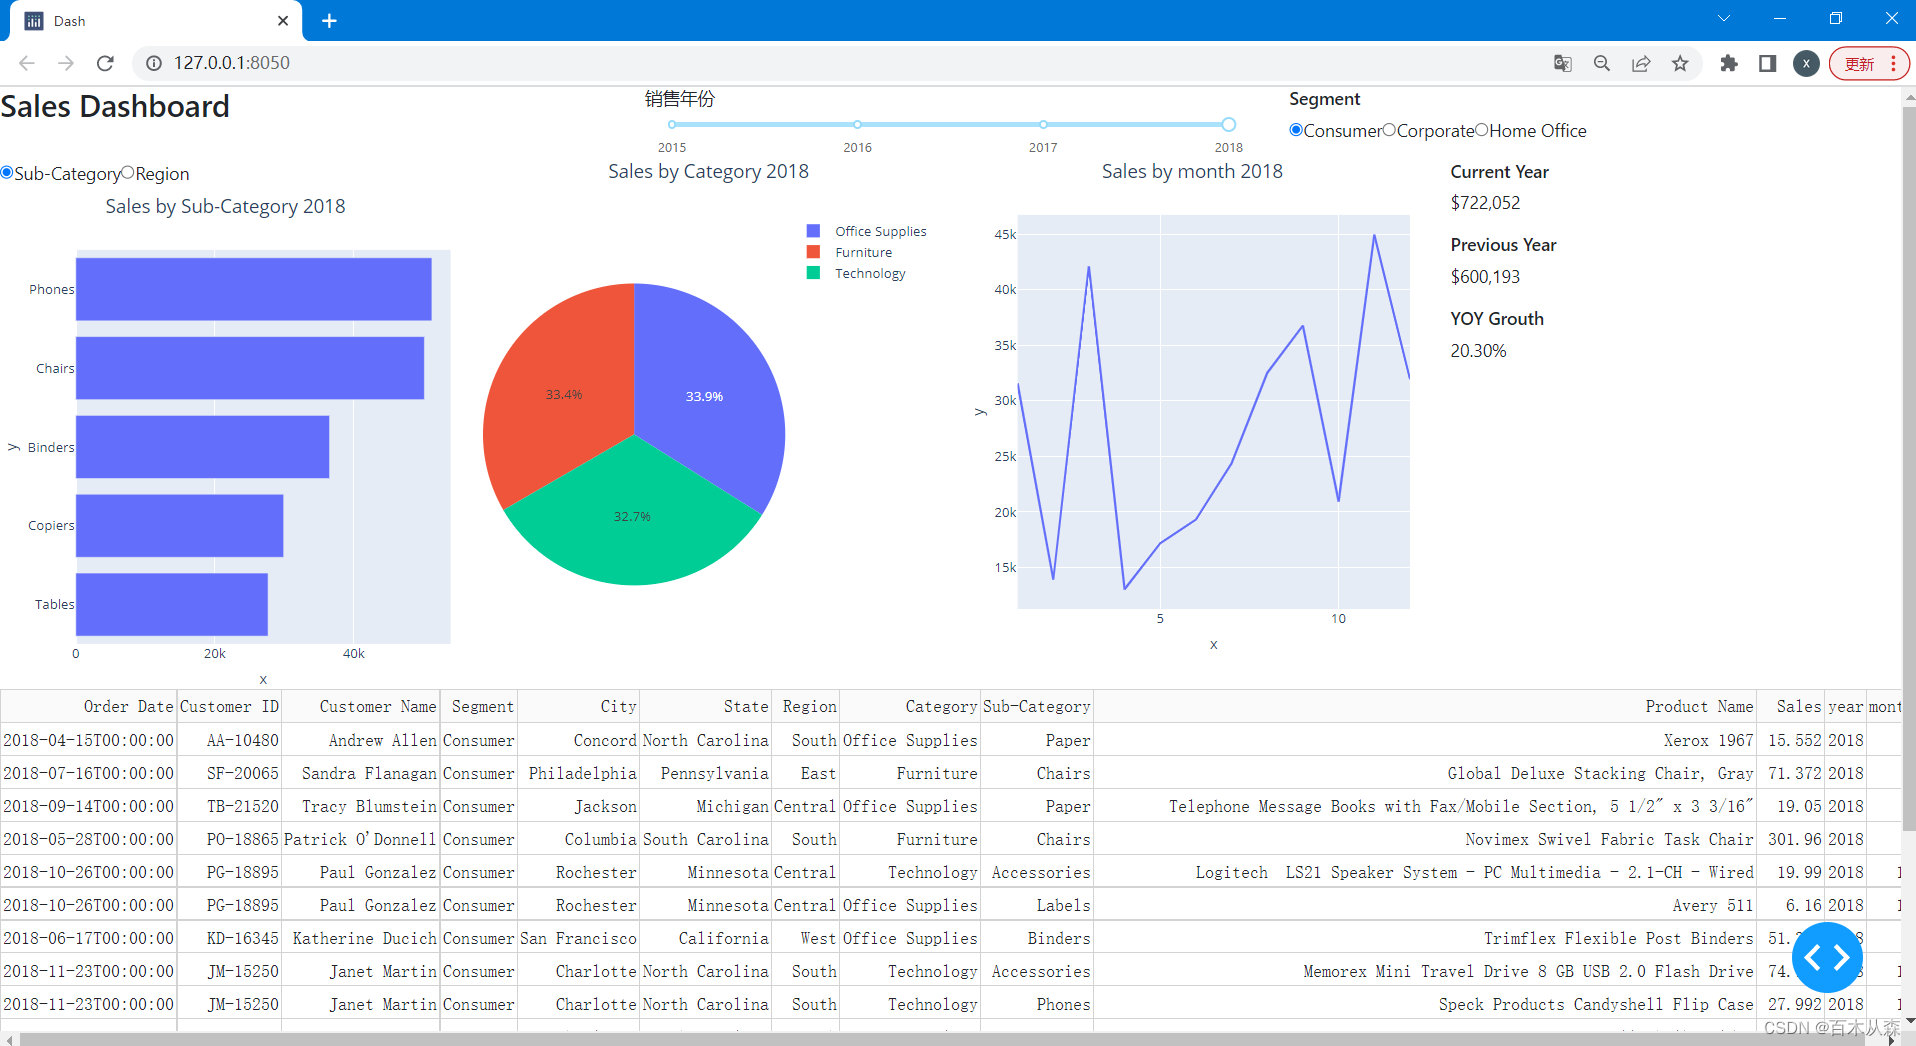1916x1046 pixels.
Task: Click Andrew Allen customer cell
Action: 361,740
